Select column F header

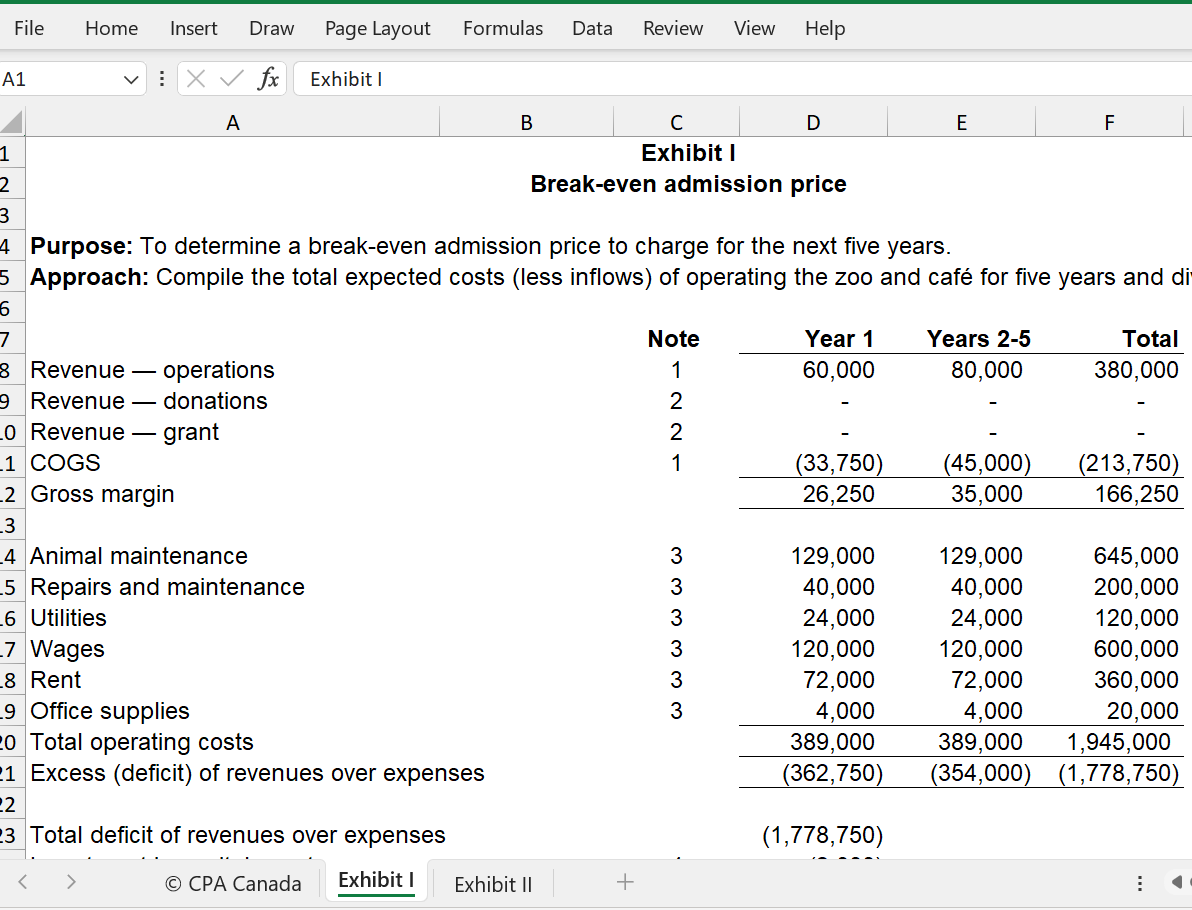click(x=1109, y=122)
